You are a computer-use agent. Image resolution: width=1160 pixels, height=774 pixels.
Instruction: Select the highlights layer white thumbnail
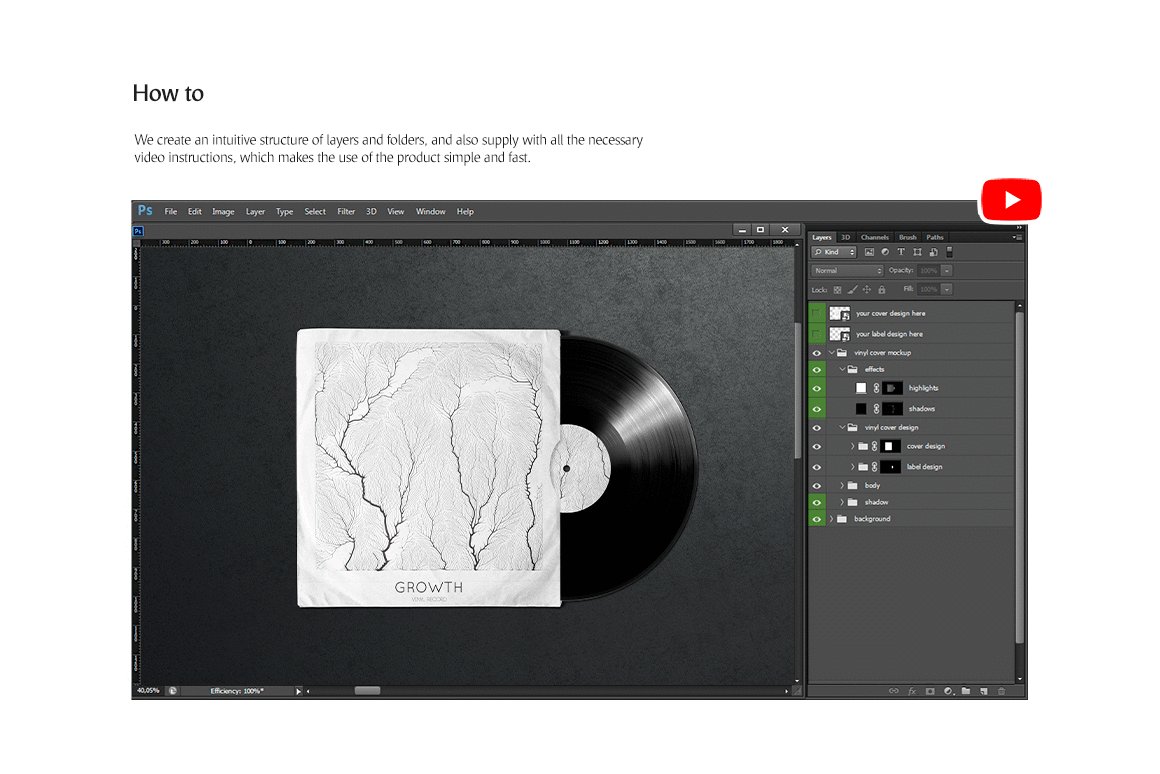(x=861, y=388)
